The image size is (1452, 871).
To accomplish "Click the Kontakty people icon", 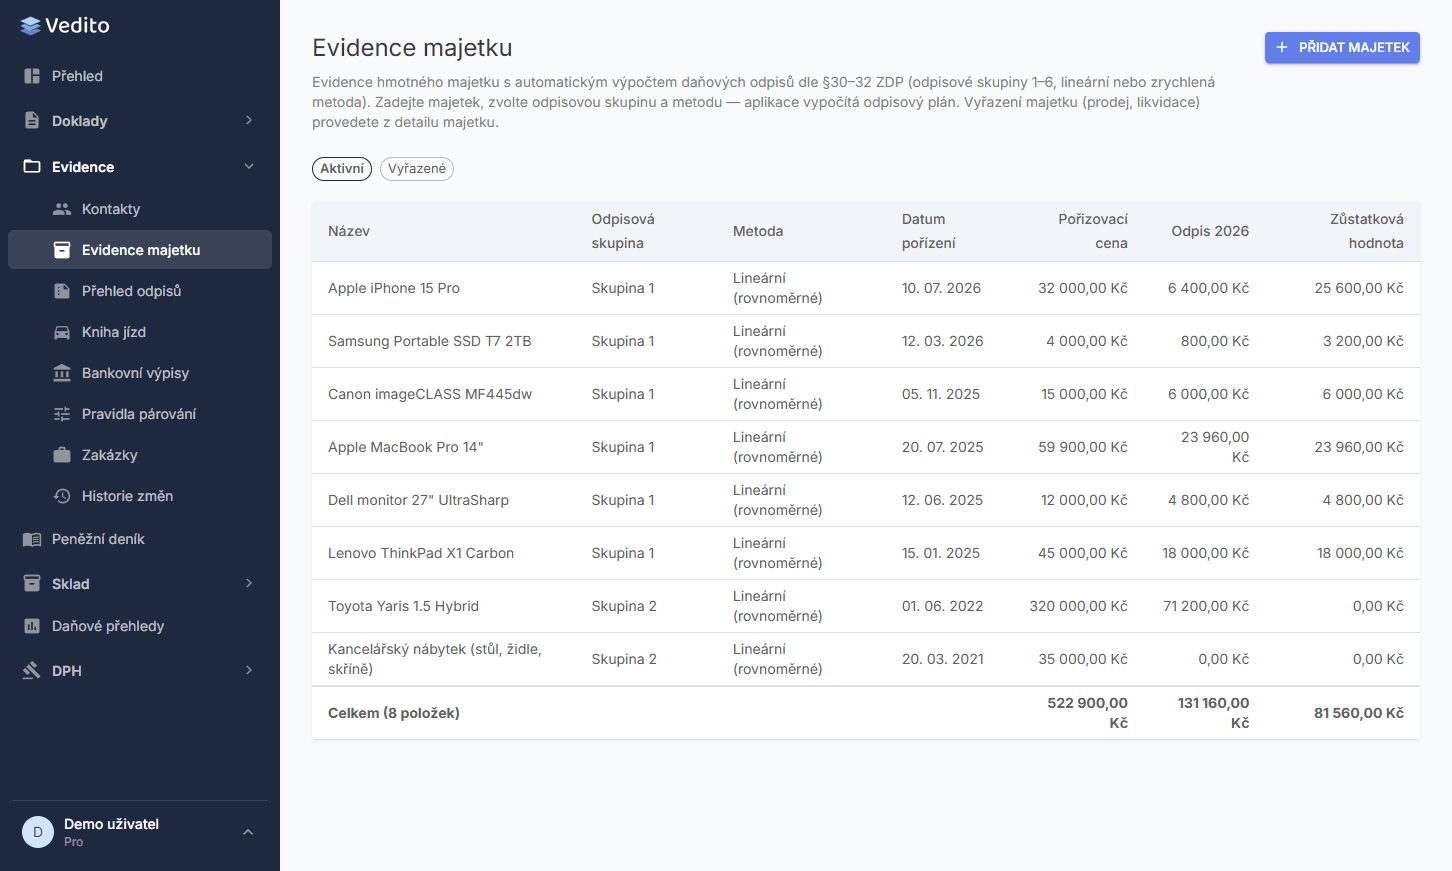I will (62, 209).
